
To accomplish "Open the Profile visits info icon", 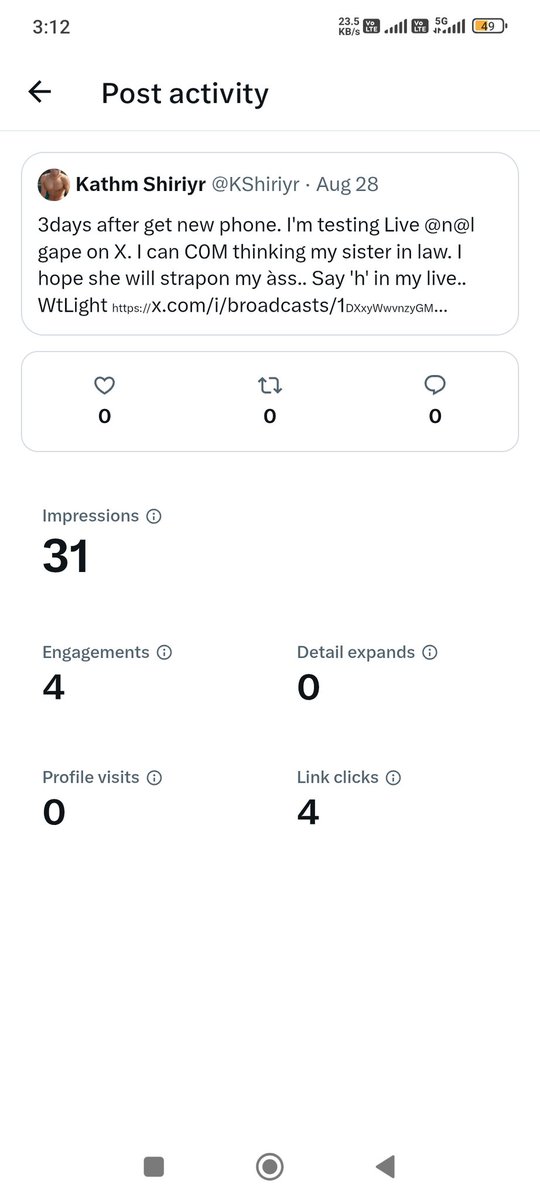I will (155, 777).
